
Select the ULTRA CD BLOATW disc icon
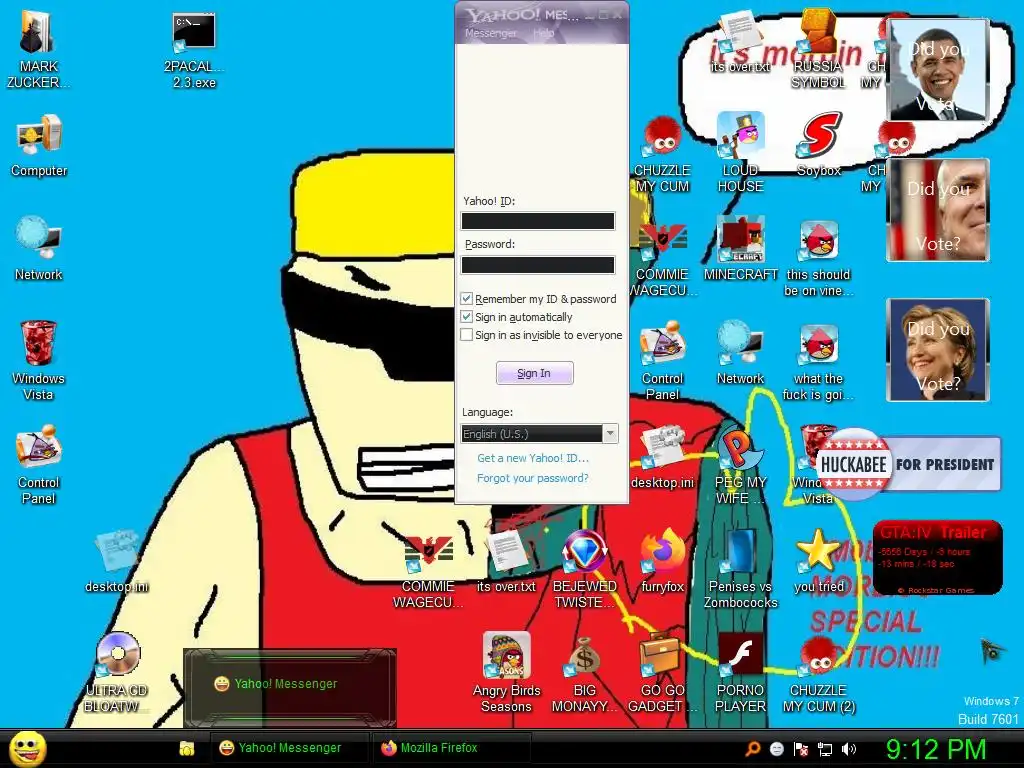pos(118,671)
